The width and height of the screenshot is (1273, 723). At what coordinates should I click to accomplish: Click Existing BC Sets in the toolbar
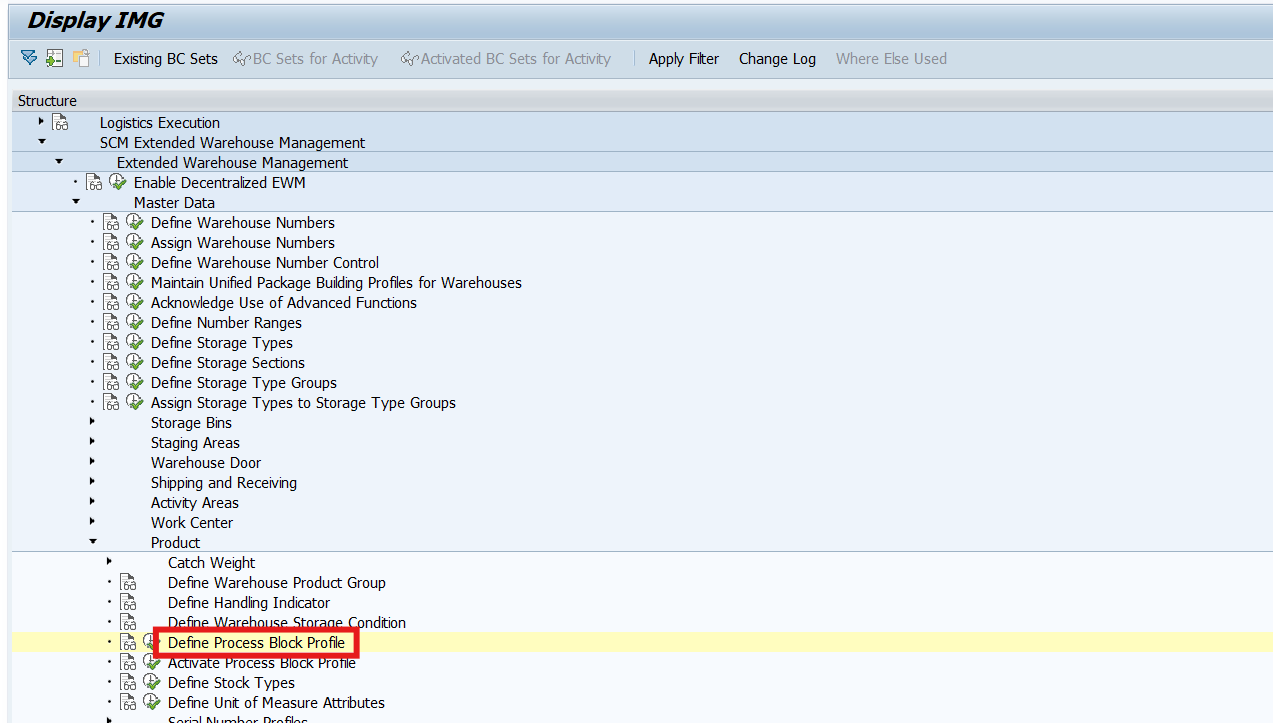click(165, 58)
